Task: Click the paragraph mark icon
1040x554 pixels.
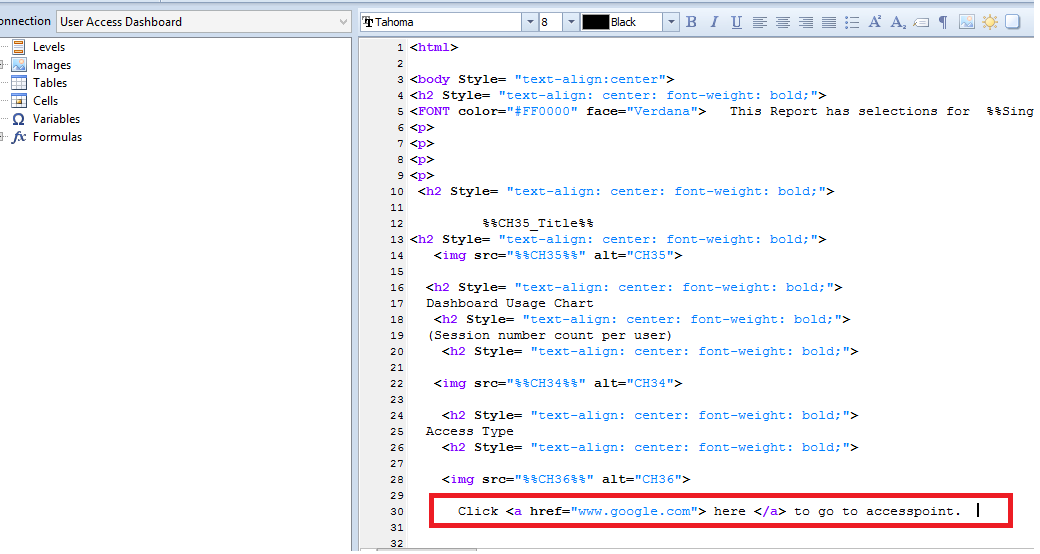Action: click(942, 22)
